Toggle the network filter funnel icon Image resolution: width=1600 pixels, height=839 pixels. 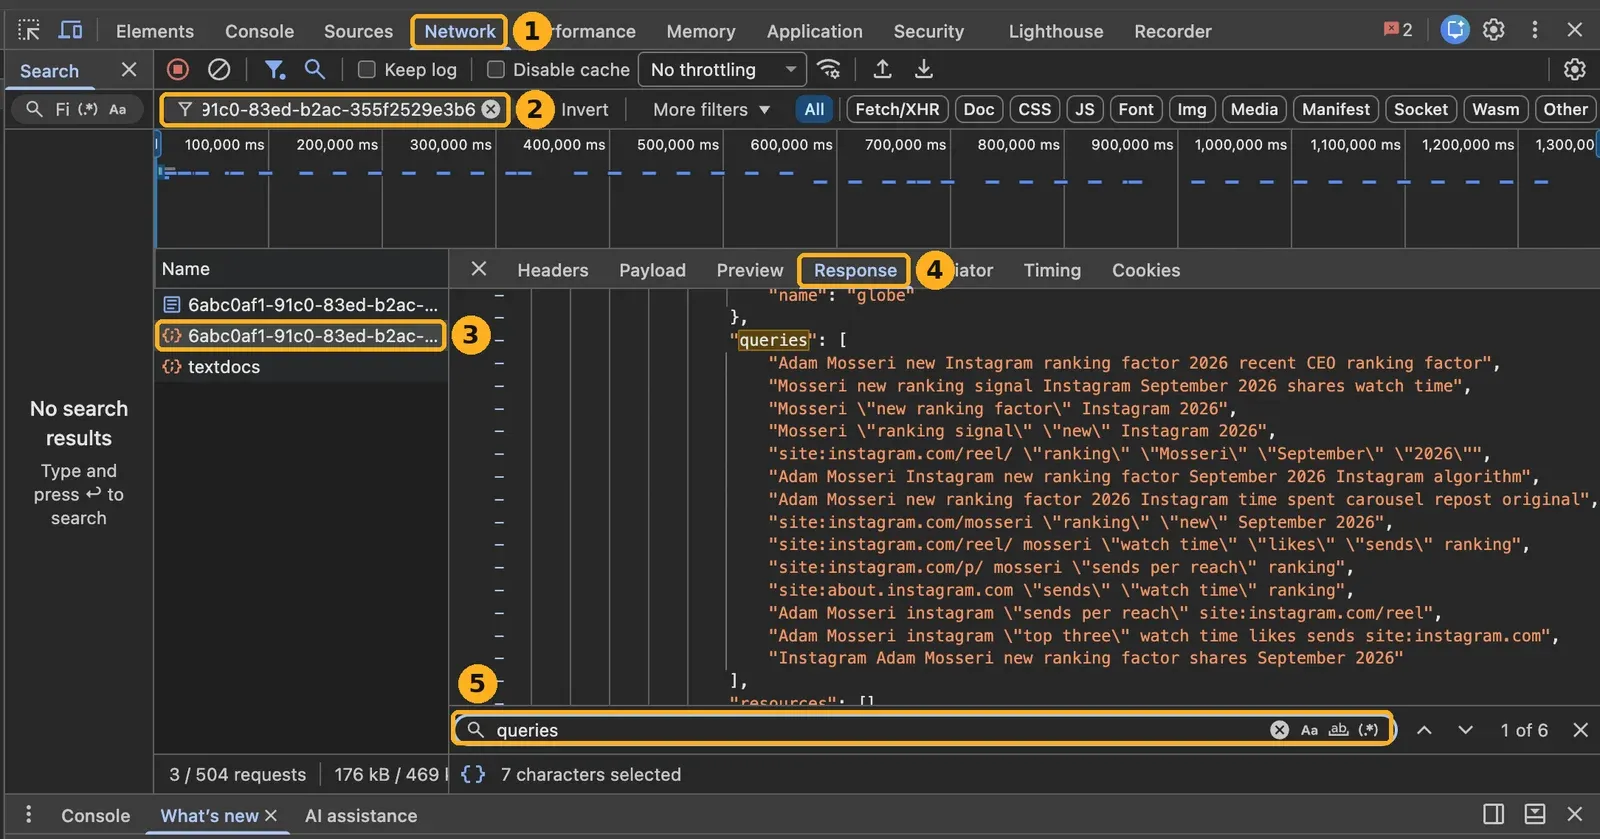click(x=274, y=69)
